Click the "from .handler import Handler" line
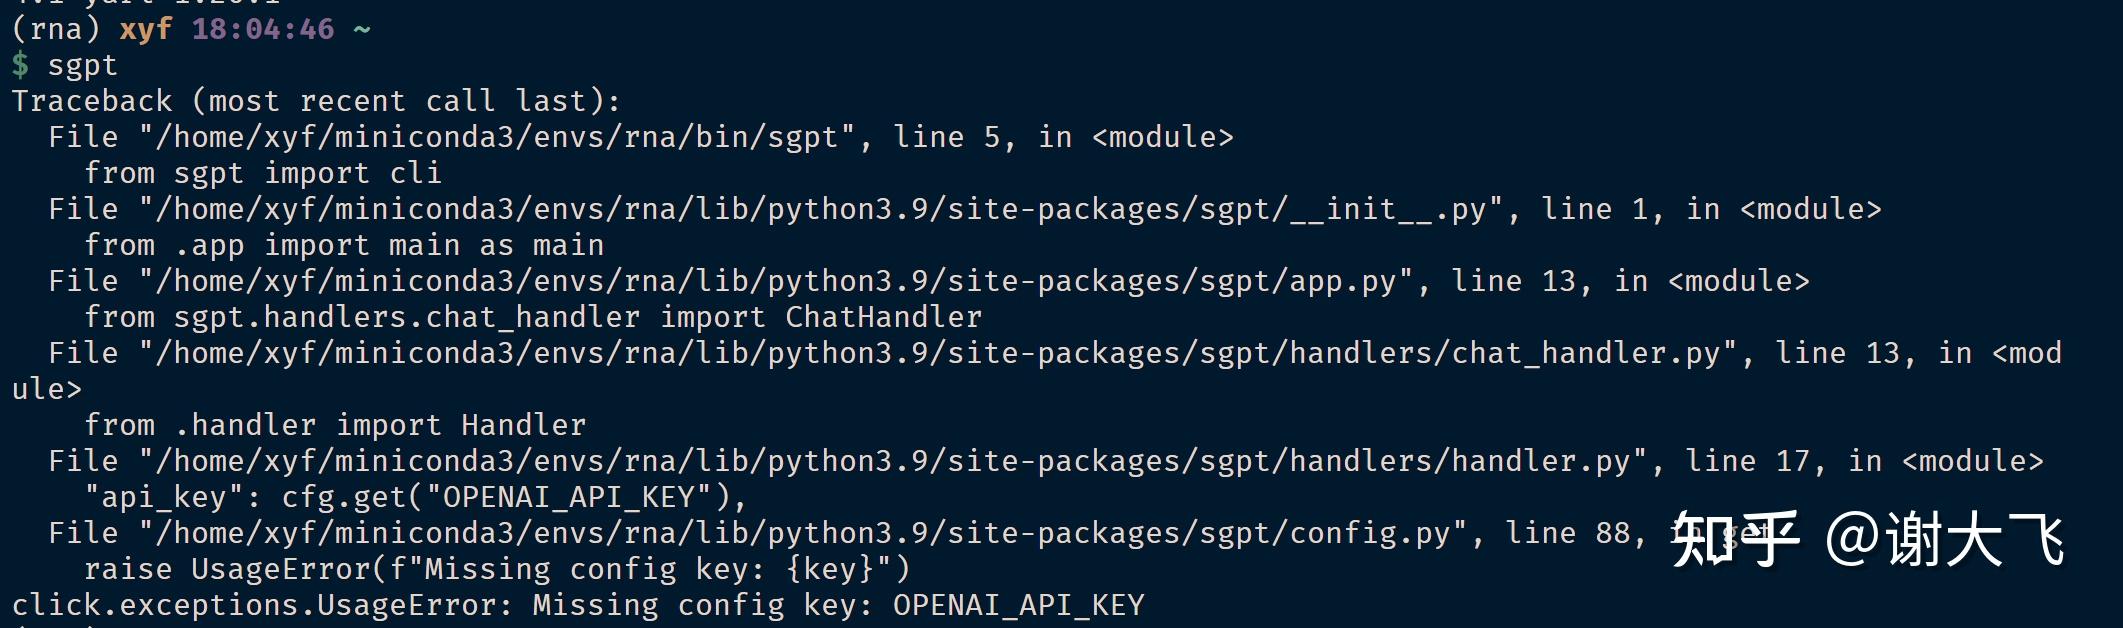This screenshot has height=628, width=2123. click(335, 425)
